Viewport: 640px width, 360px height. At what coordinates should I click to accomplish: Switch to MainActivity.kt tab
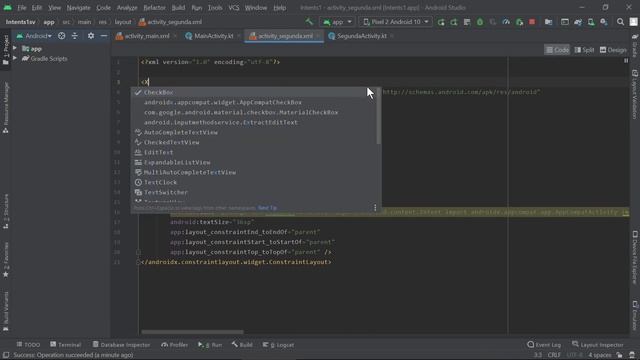tap(213, 36)
